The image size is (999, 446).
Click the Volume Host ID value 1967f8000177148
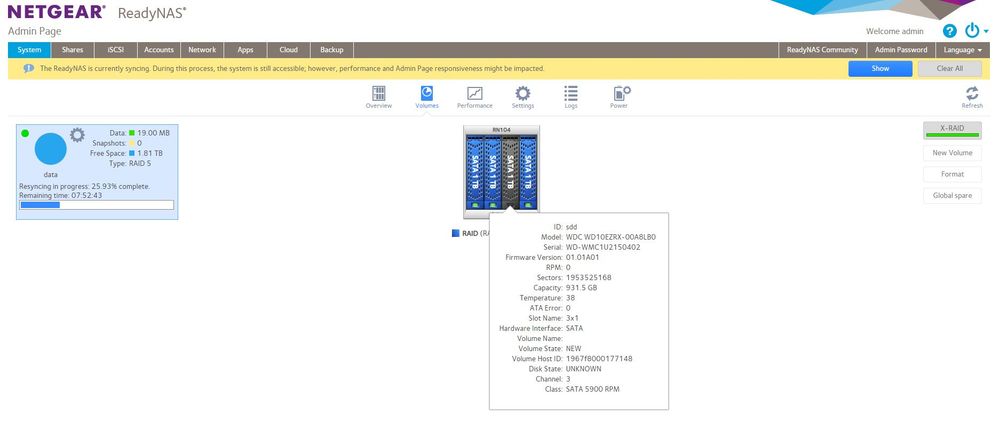point(599,359)
